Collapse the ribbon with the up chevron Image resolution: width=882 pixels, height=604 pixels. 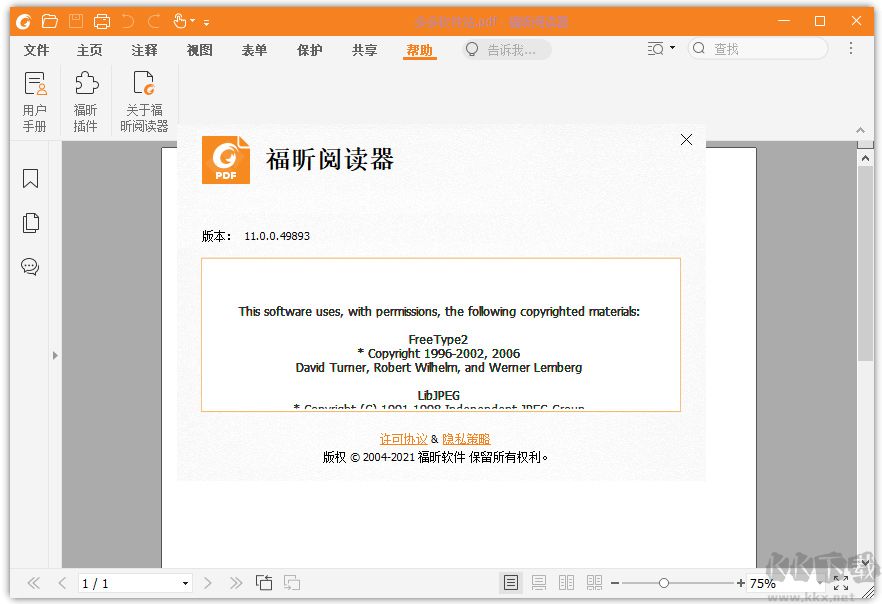tap(861, 130)
